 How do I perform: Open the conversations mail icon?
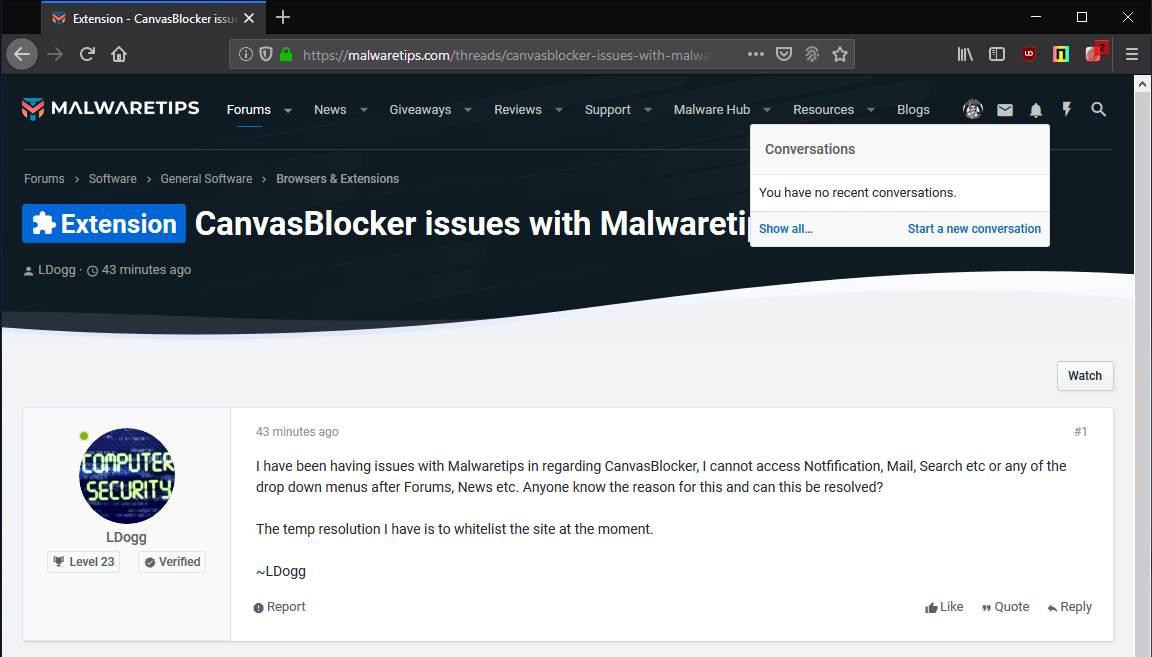1004,110
